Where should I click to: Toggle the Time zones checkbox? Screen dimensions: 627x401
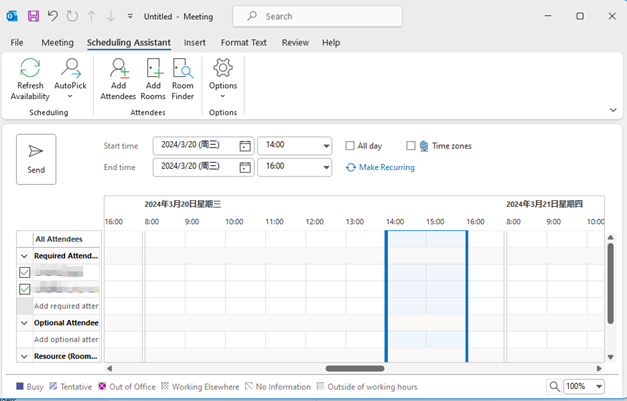click(x=411, y=146)
